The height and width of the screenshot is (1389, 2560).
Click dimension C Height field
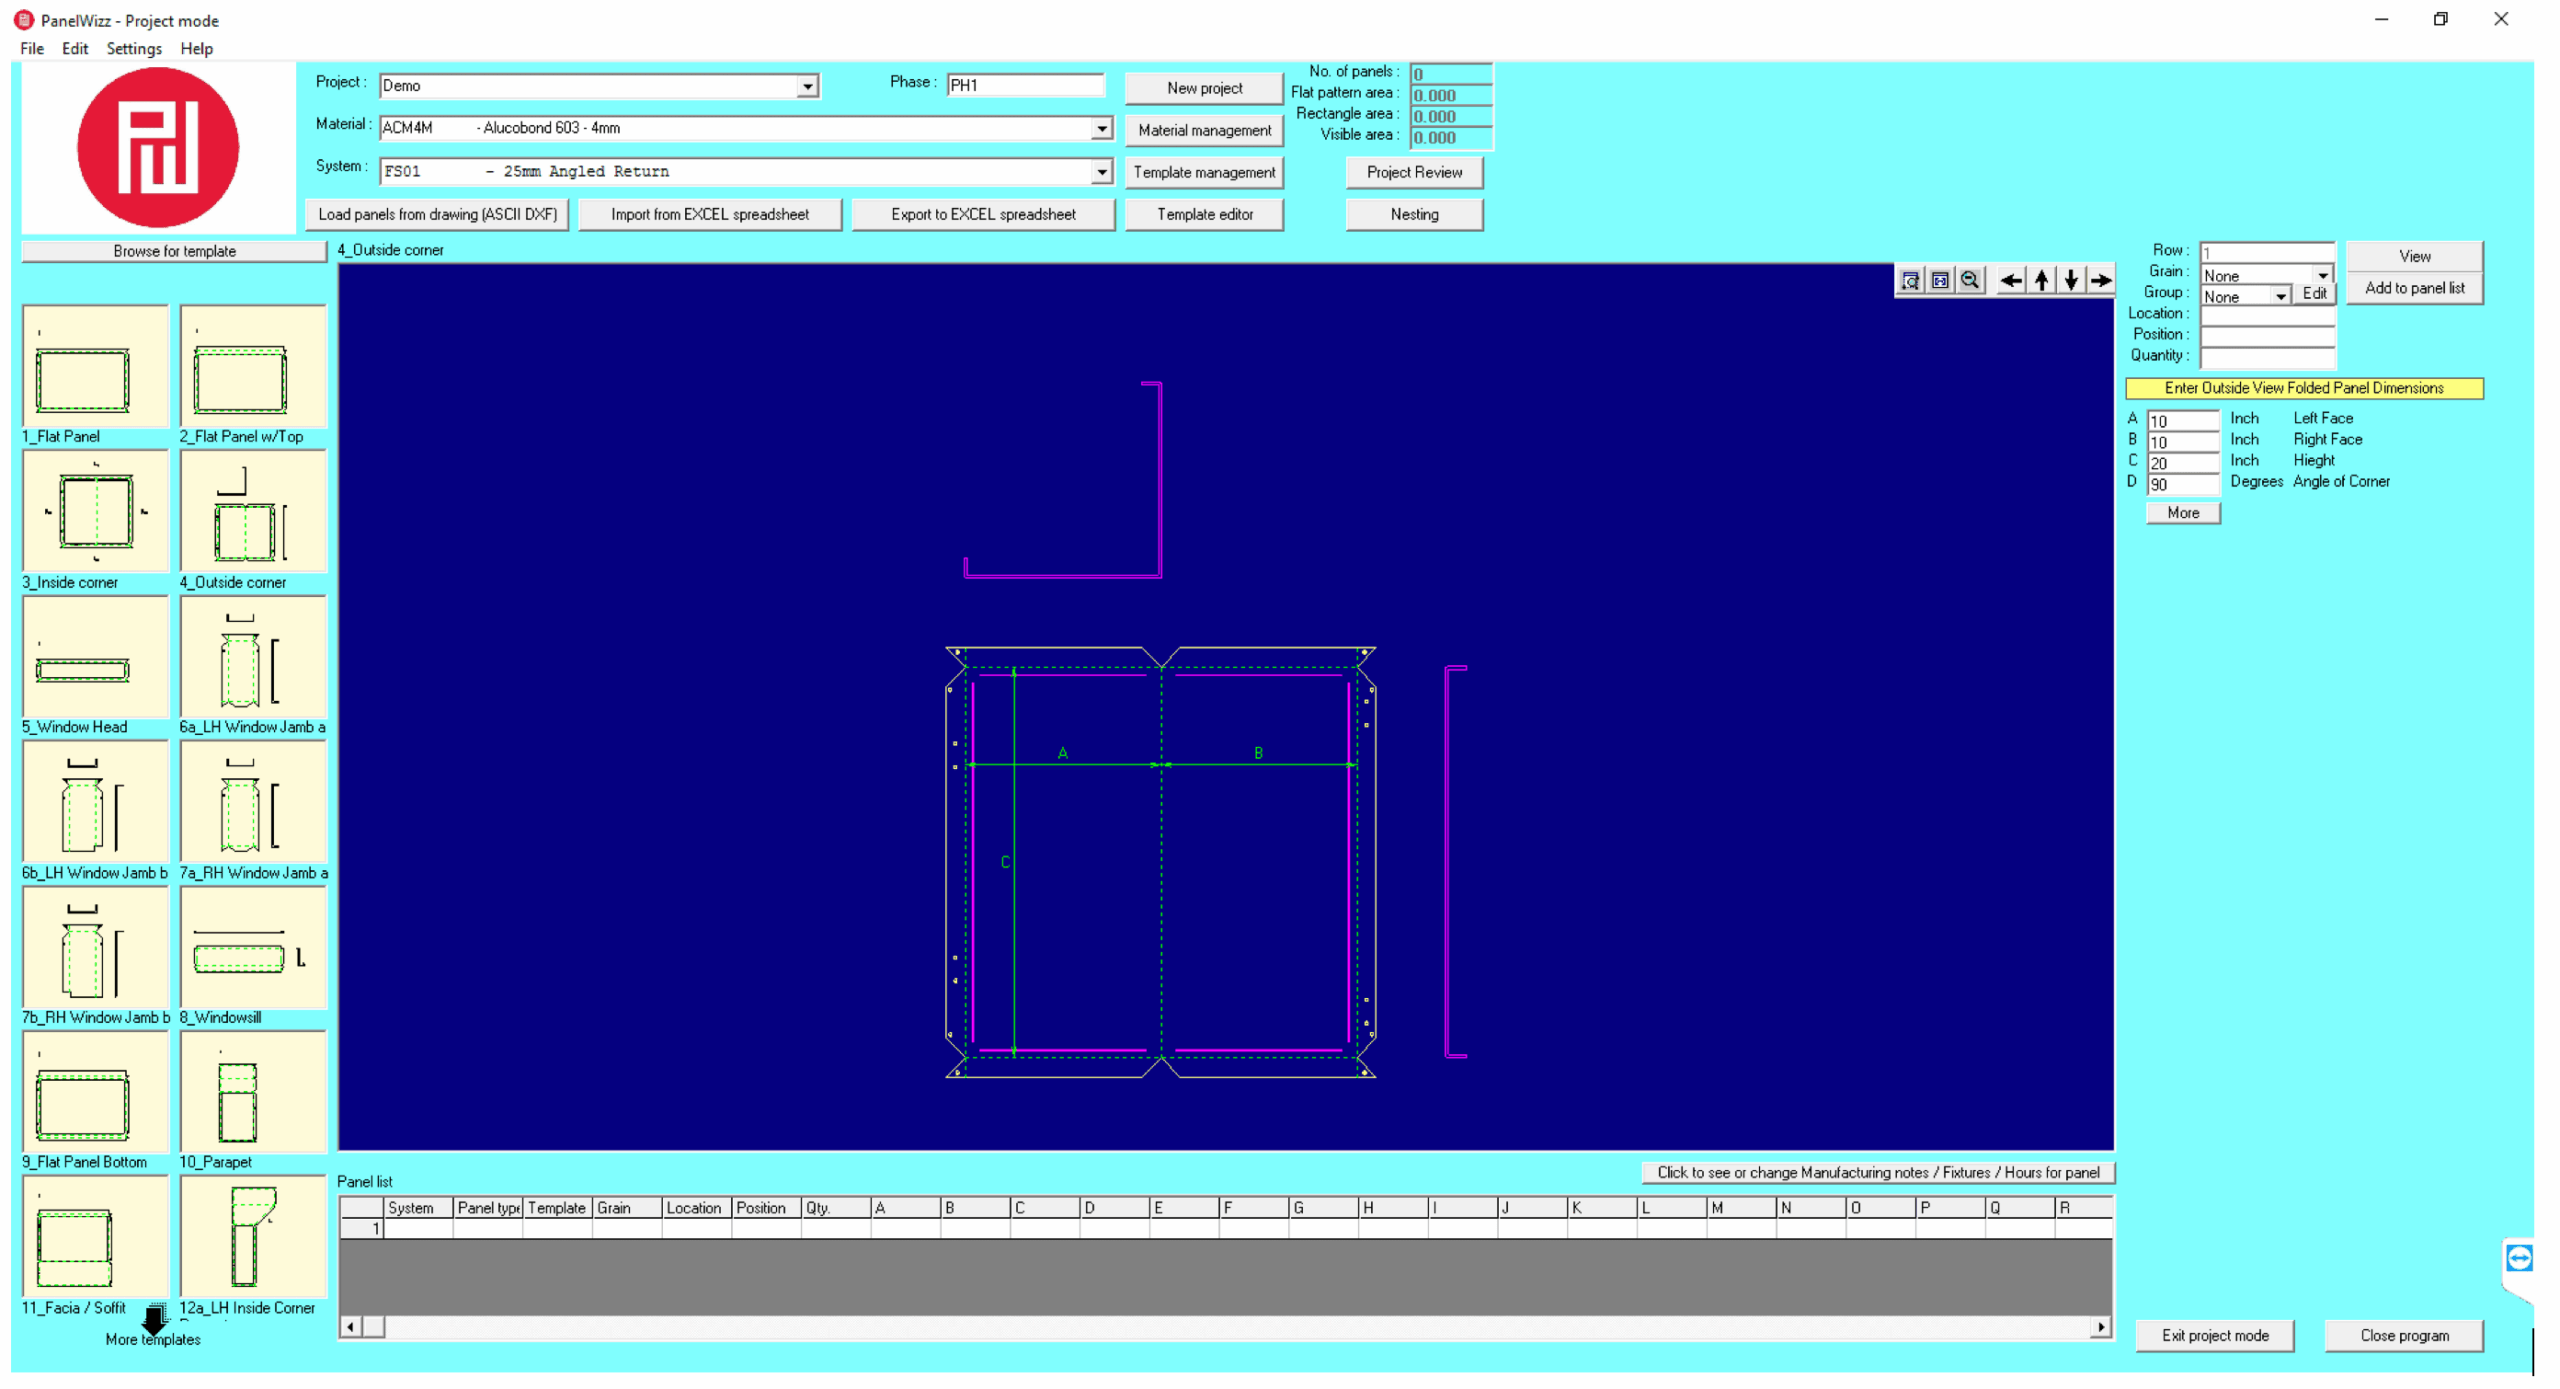tap(2183, 463)
